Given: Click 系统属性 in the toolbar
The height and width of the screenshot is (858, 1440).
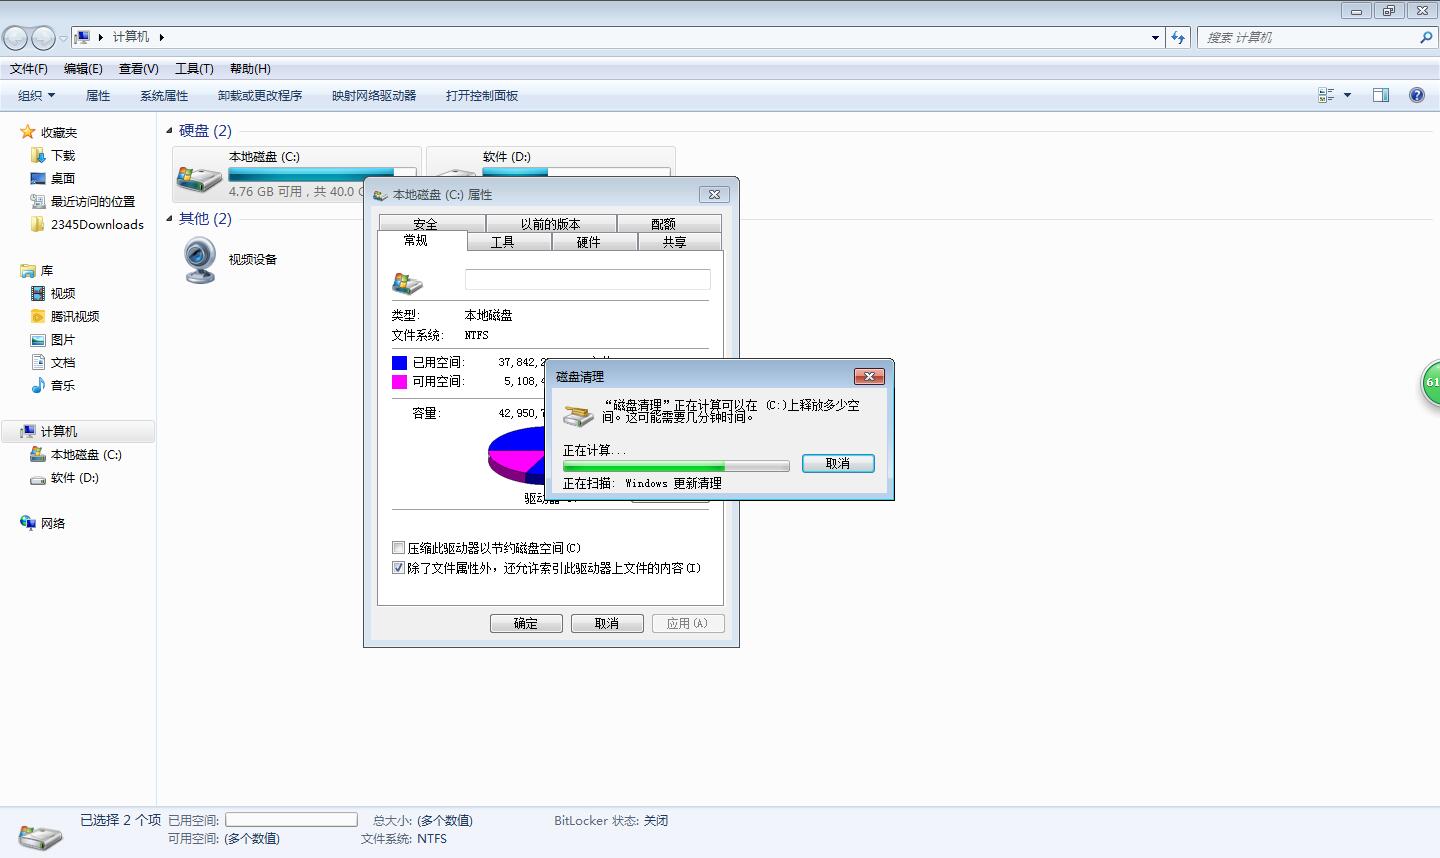Looking at the screenshot, I should click(164, 95).
